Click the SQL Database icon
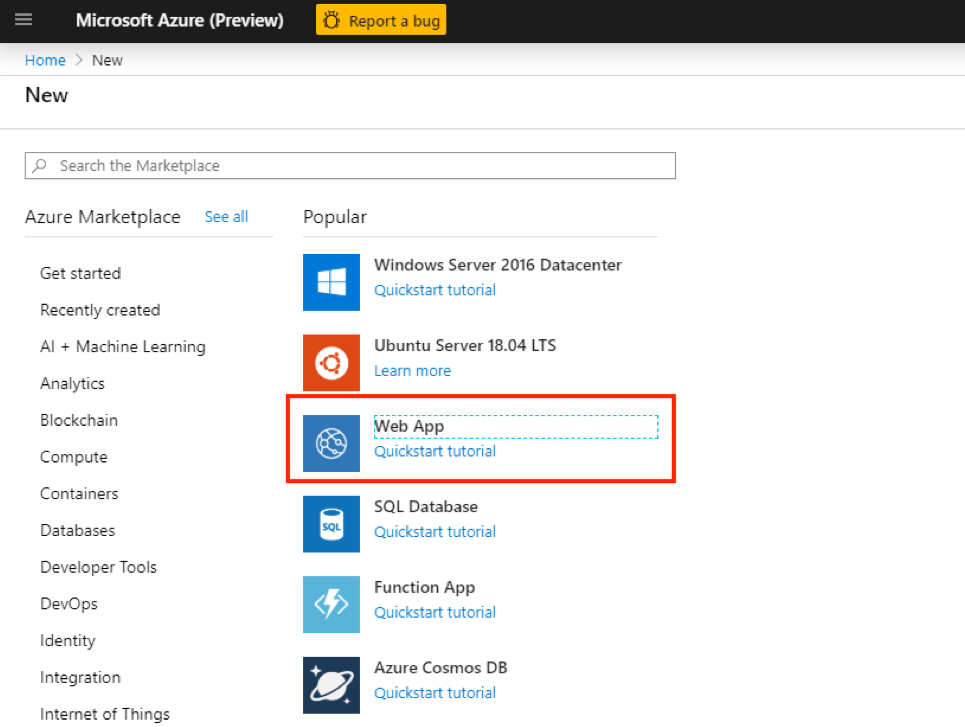Viewport: 965px width, 727px height. (331, 523)
